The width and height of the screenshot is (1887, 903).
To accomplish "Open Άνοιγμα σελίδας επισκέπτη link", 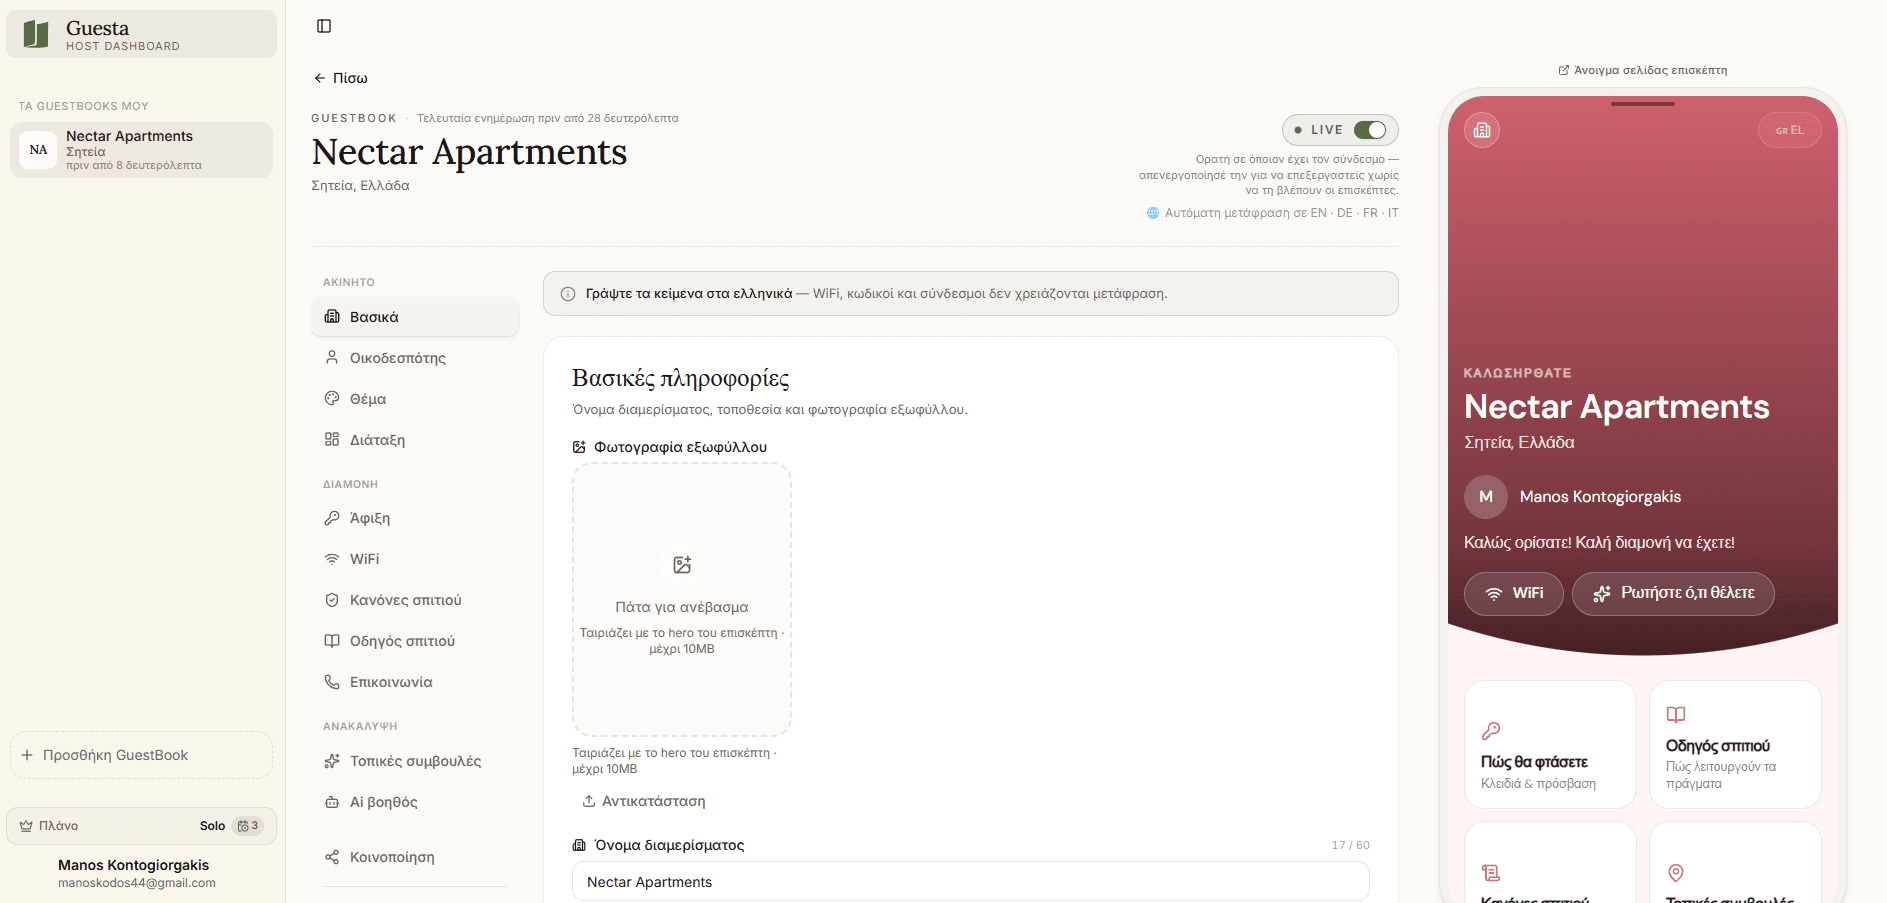I will (x=1643, y=70).
